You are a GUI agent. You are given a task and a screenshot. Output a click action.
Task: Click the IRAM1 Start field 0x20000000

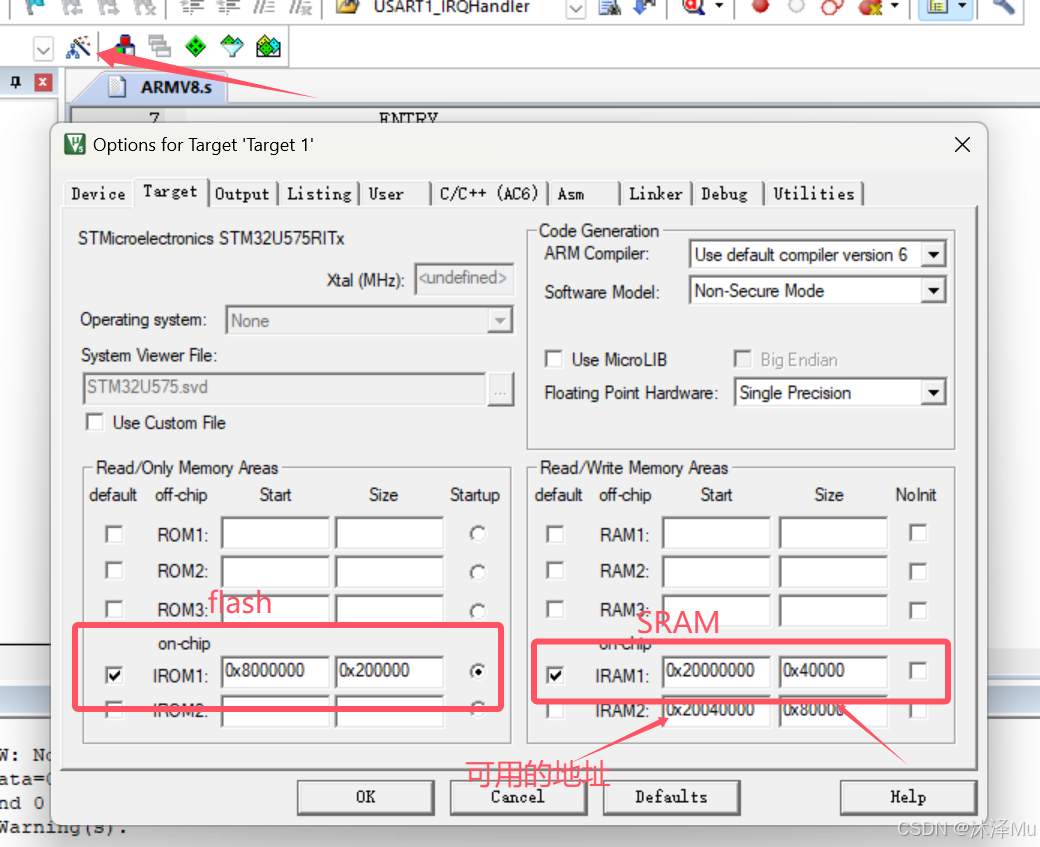716,672
